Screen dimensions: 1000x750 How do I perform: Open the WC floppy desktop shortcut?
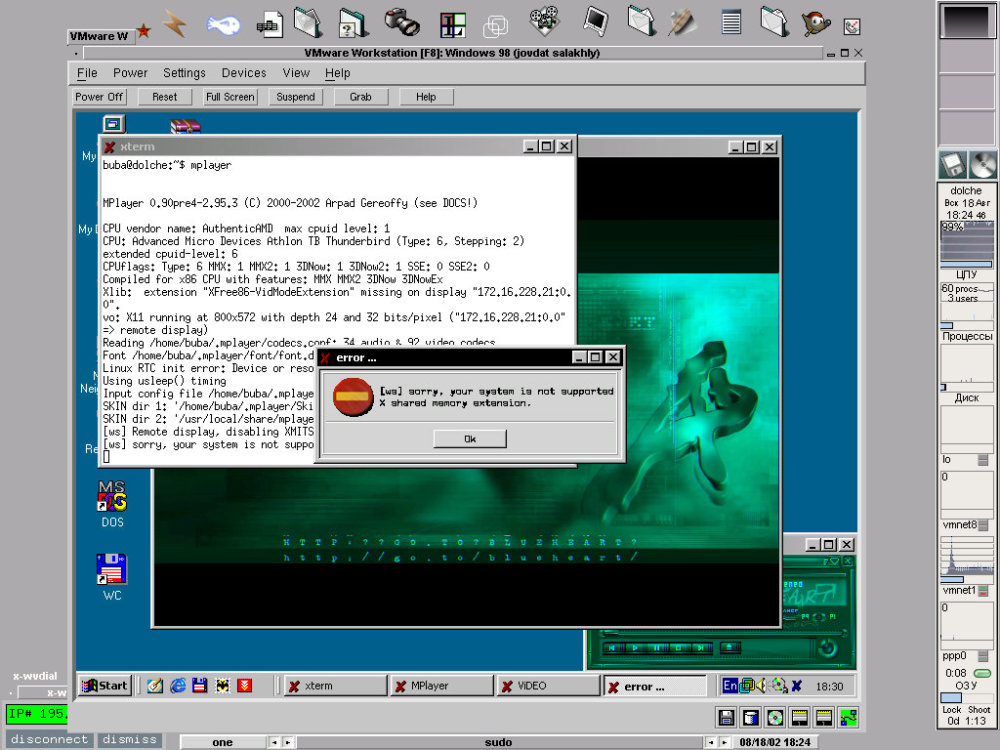[112, 577]
